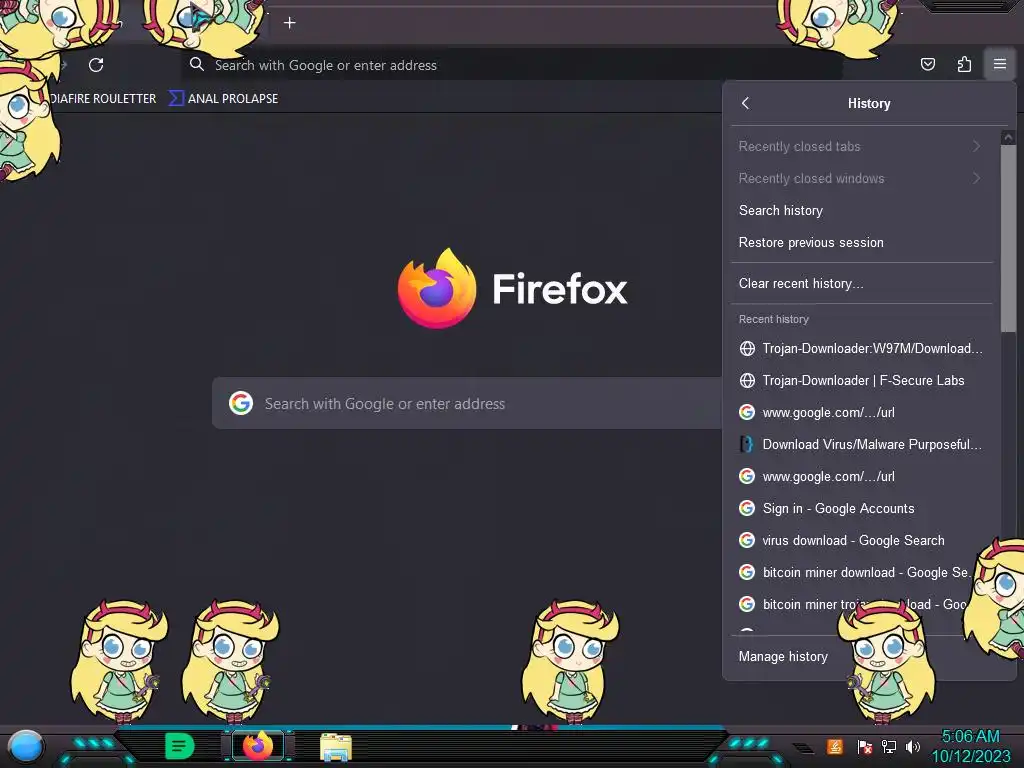Save the page to Pocket
The width and height of the screenshot is (1024, 768).
pos(928,64)
